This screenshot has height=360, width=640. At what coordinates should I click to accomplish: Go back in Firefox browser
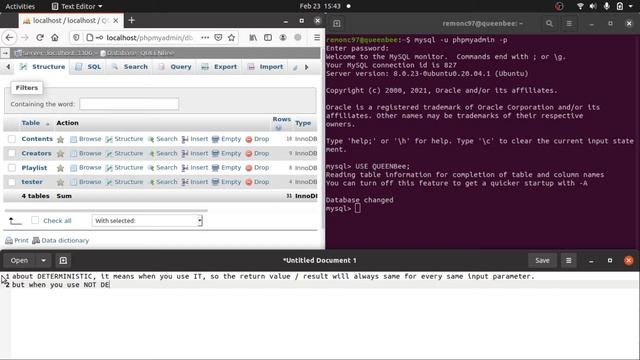click(9, 38)
